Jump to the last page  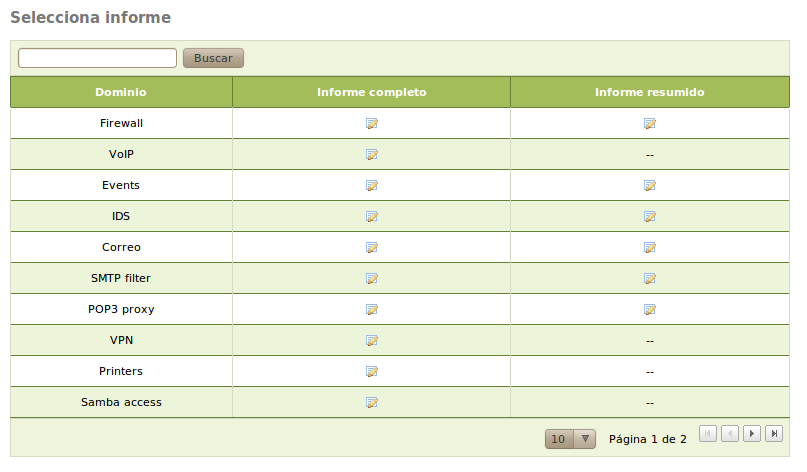click(774, 434)
